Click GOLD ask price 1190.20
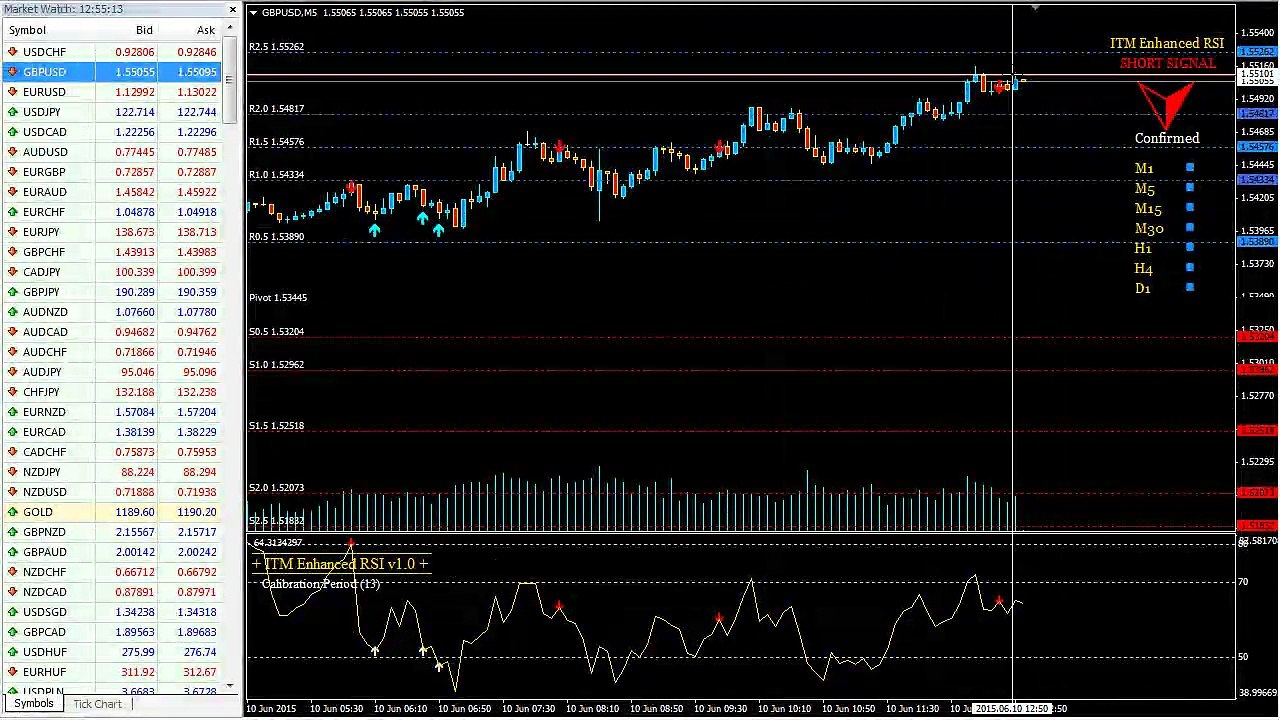Viewport: 1280px width, 720px height. [x=196, y=512]
